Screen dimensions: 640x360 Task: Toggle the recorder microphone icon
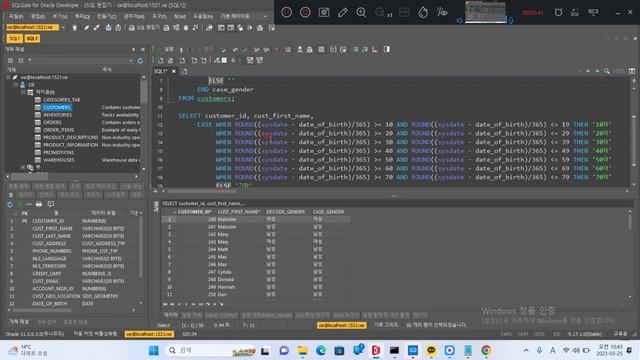[x=511, y=20]
